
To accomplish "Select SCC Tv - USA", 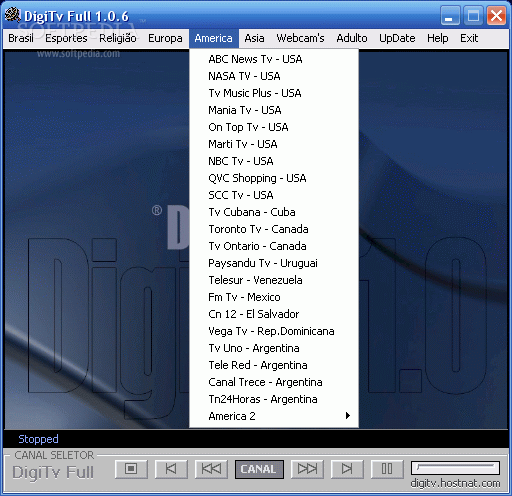I will click(x=274, y=195).
